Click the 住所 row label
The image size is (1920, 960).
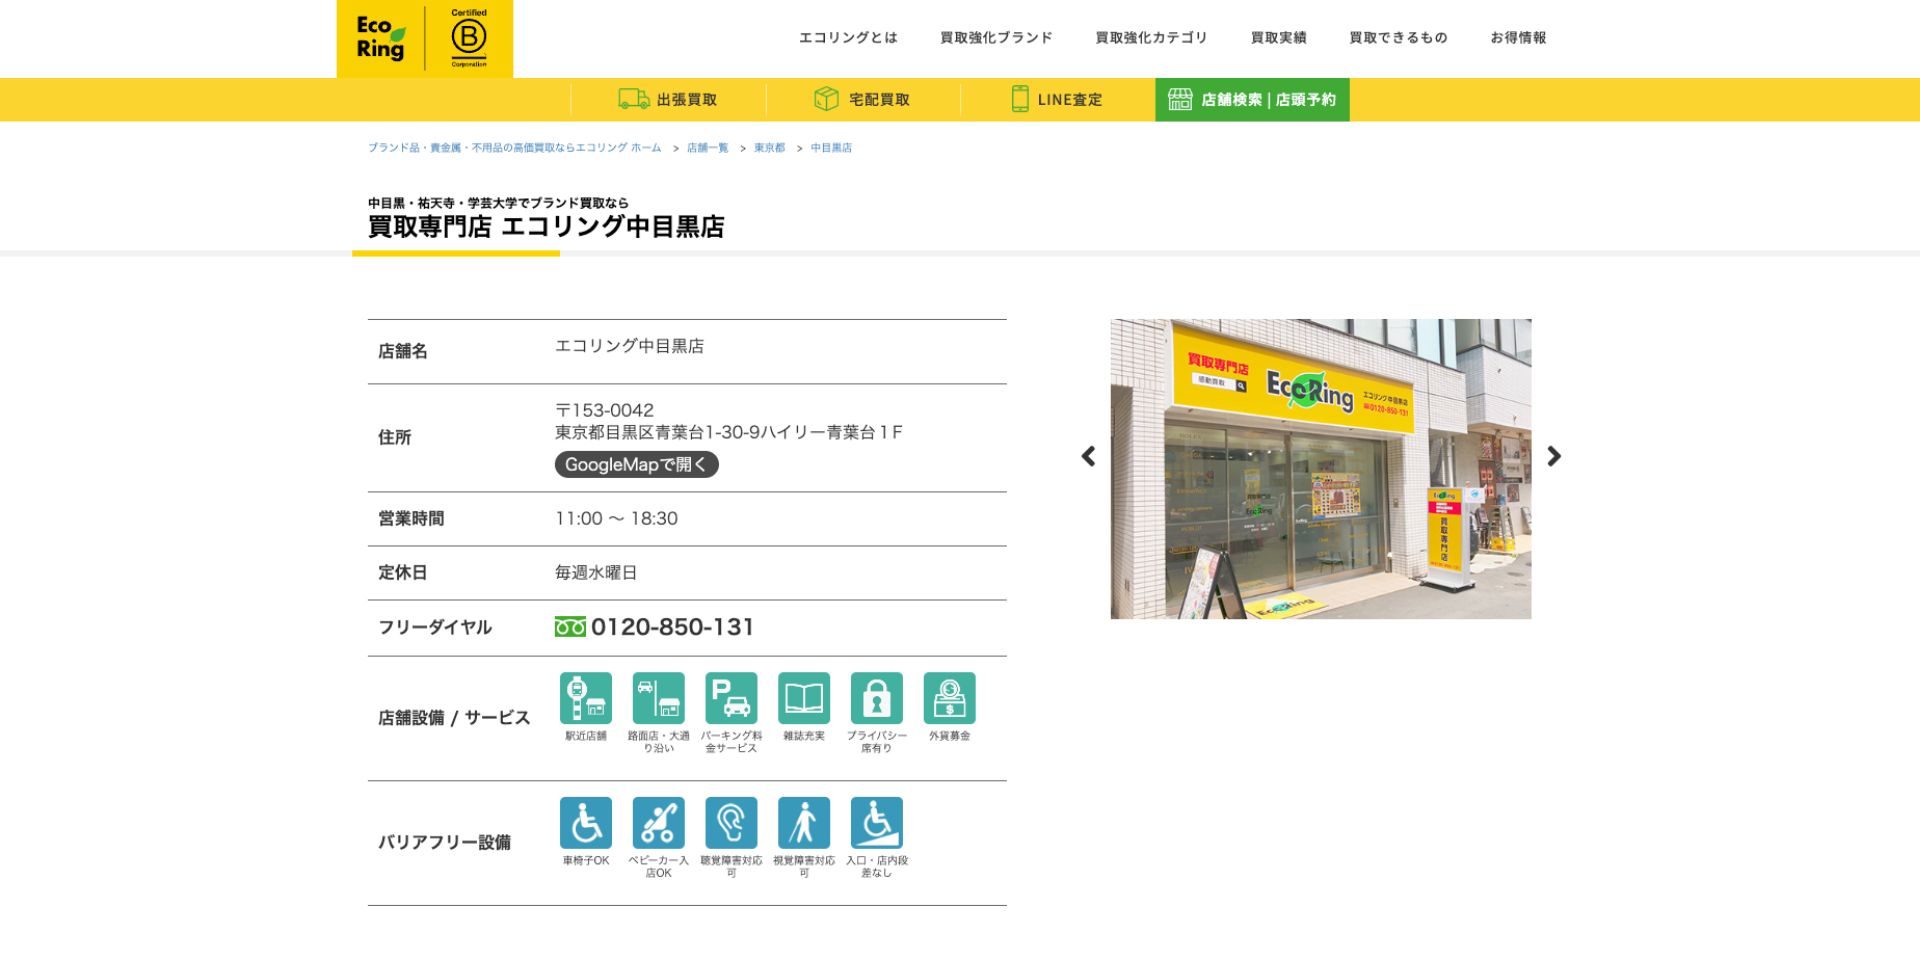pos(394,437)
